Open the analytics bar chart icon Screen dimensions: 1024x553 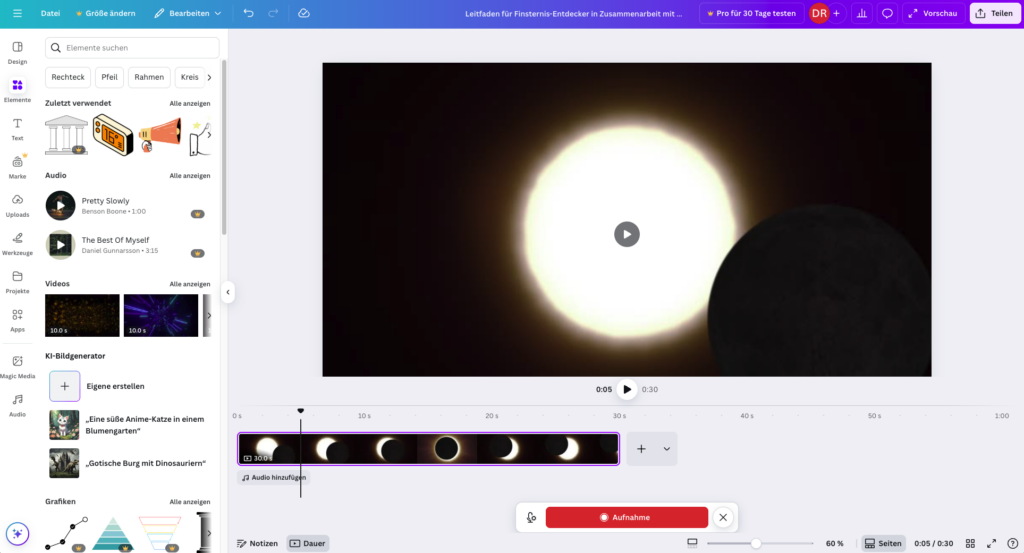tap(861, 13)
